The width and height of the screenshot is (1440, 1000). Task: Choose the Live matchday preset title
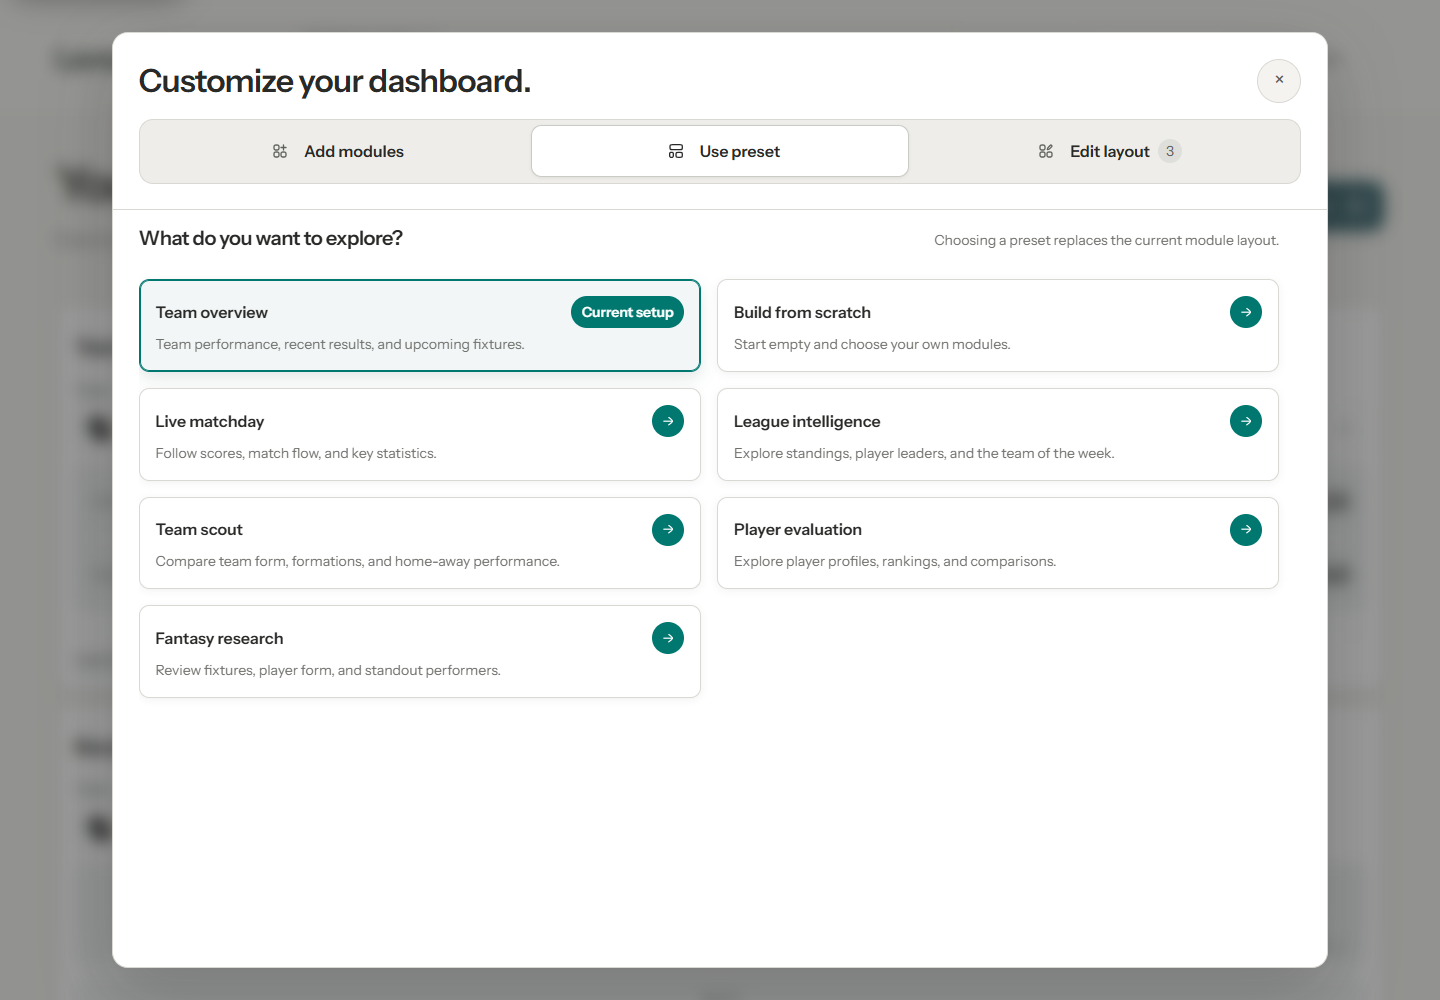click(x=210, y=421)
